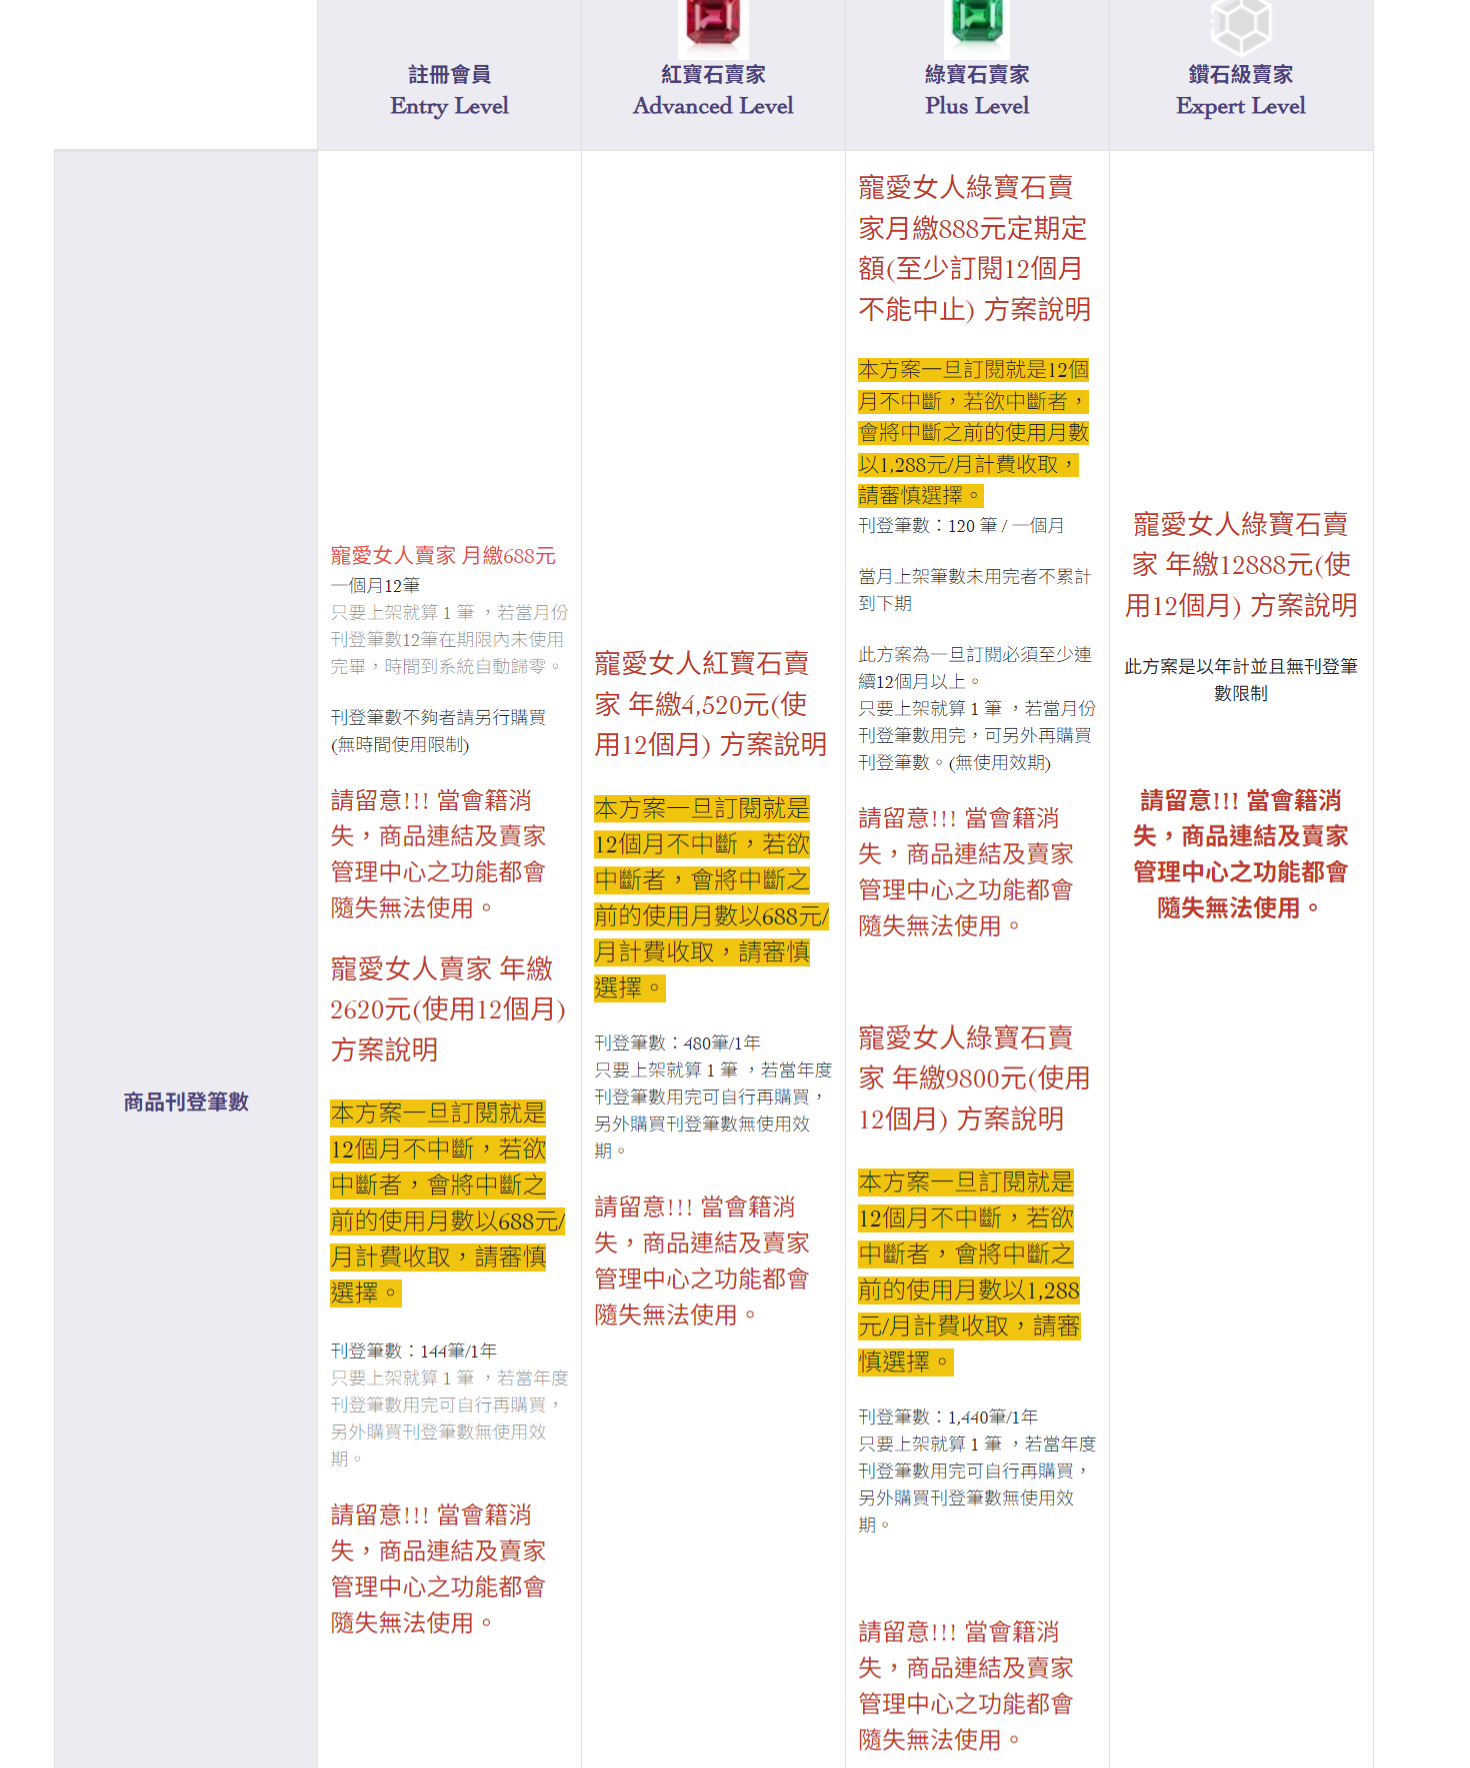Click the green emerald gem icon

pos(977,22)
